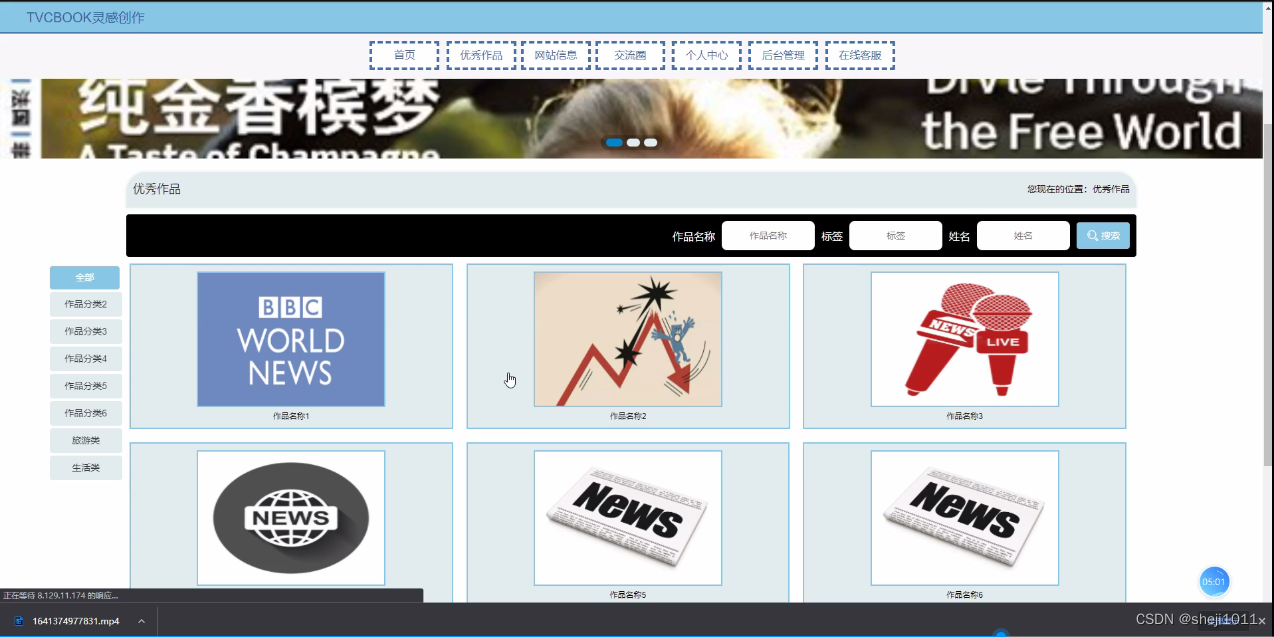The width and height of the screenshot is (1274, 637).
Task: Open the 个人中心 tab
Action: [706, 55]
